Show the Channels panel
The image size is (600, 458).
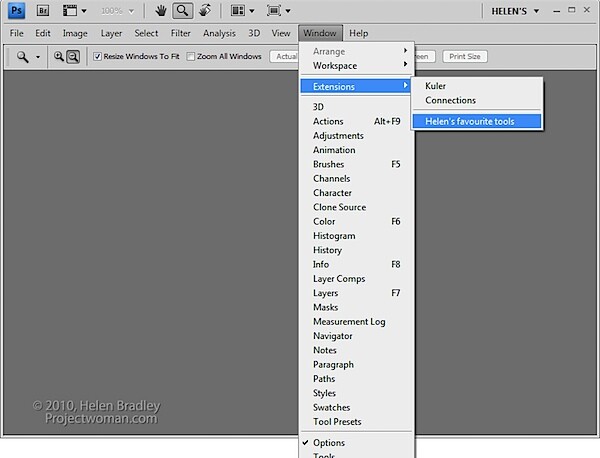click(x=356, y=179)
